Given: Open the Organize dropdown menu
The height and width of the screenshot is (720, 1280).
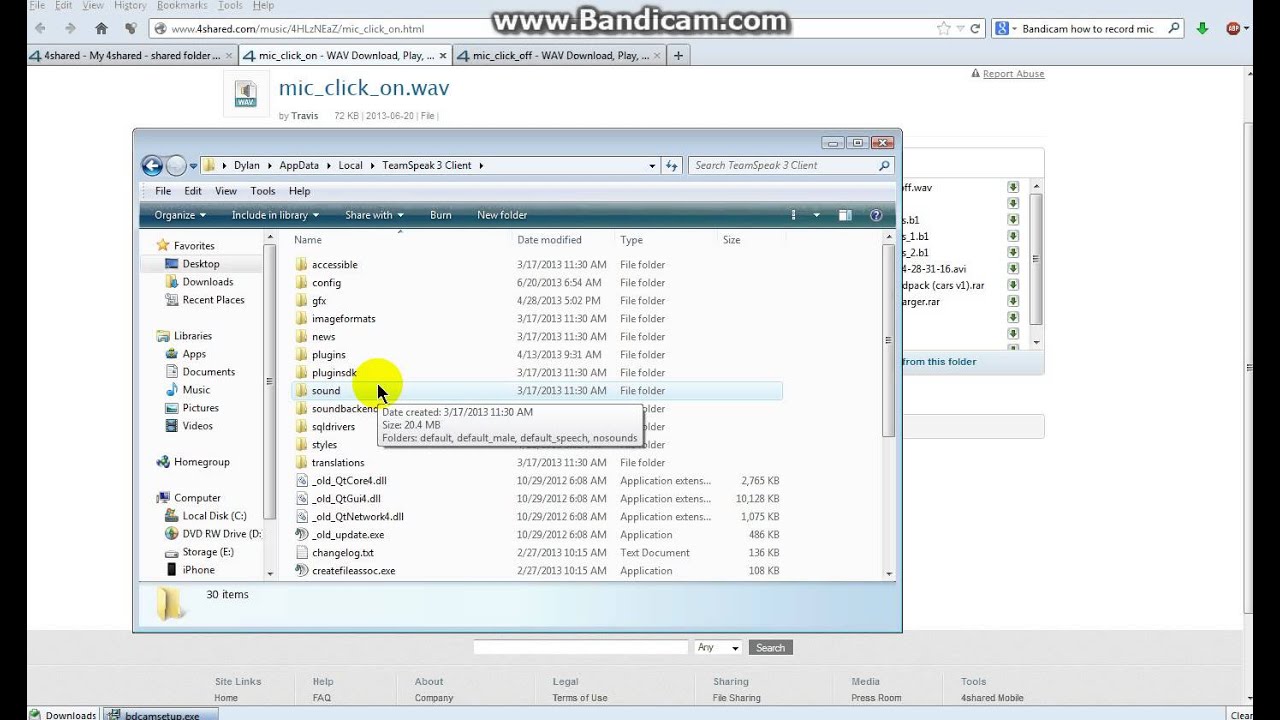Looking at the screenshot, I should (180, 215).
